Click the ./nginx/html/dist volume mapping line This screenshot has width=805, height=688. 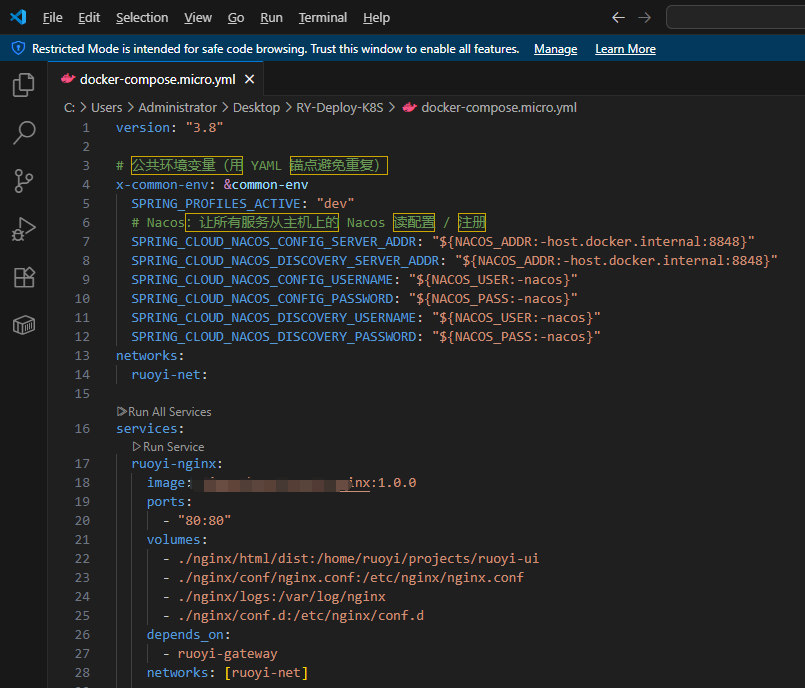[x=358, y=558]
